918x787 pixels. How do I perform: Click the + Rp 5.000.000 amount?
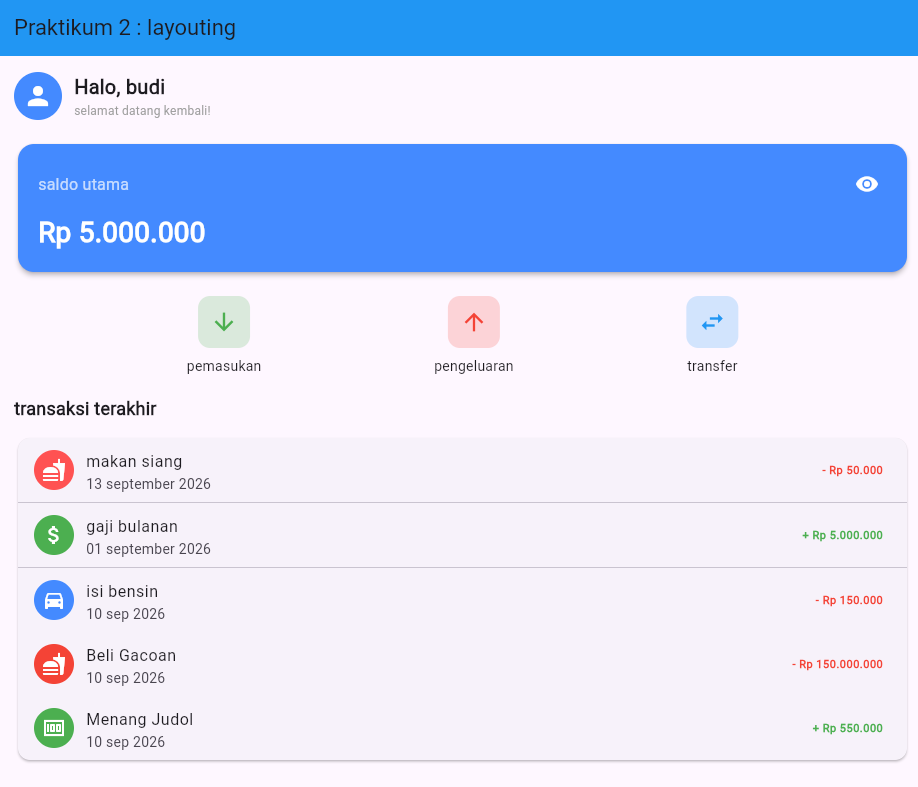coord(842,535)
